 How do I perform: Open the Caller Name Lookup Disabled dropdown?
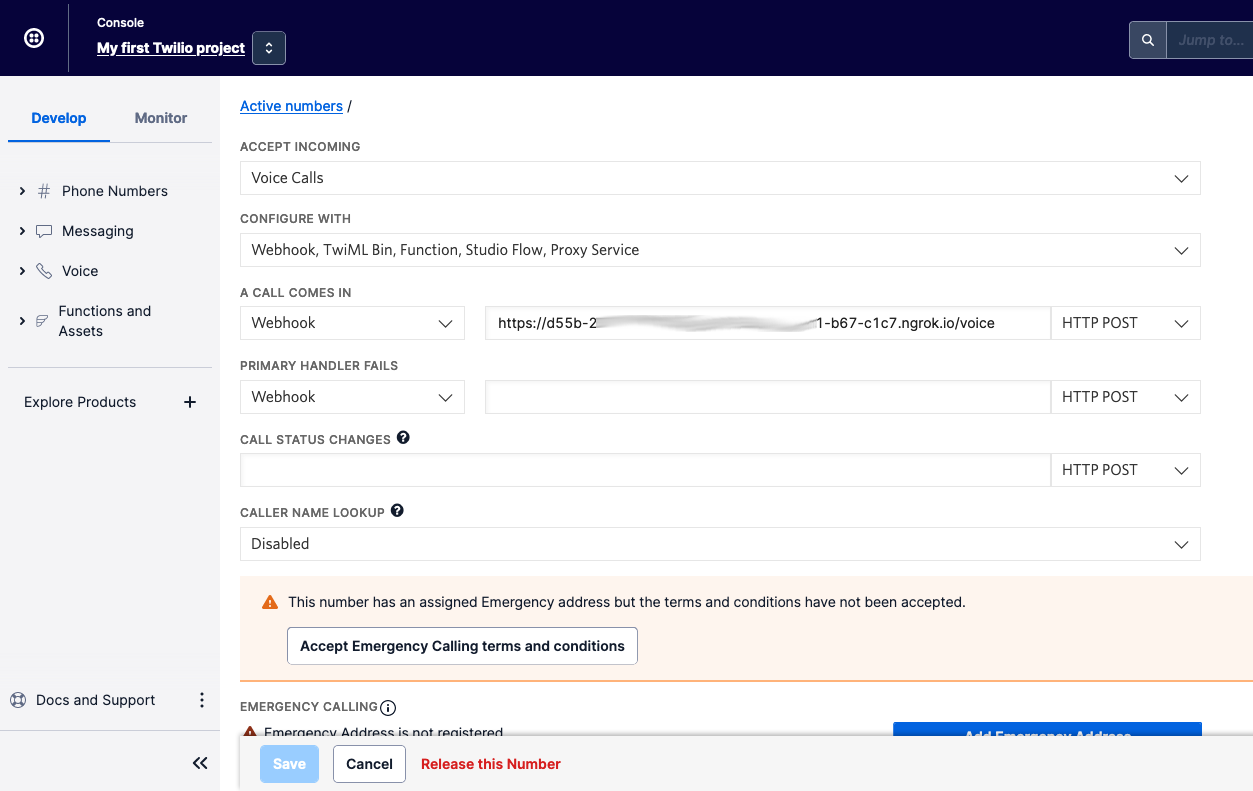click(720, 544)
